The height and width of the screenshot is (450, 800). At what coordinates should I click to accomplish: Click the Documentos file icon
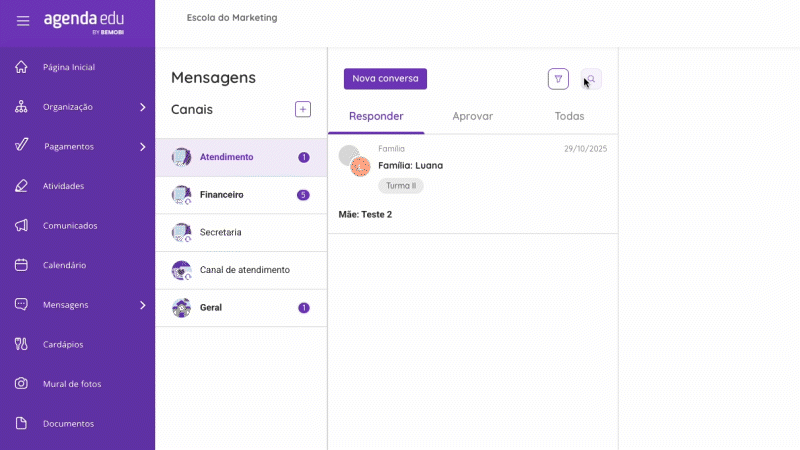coord(21,423)
